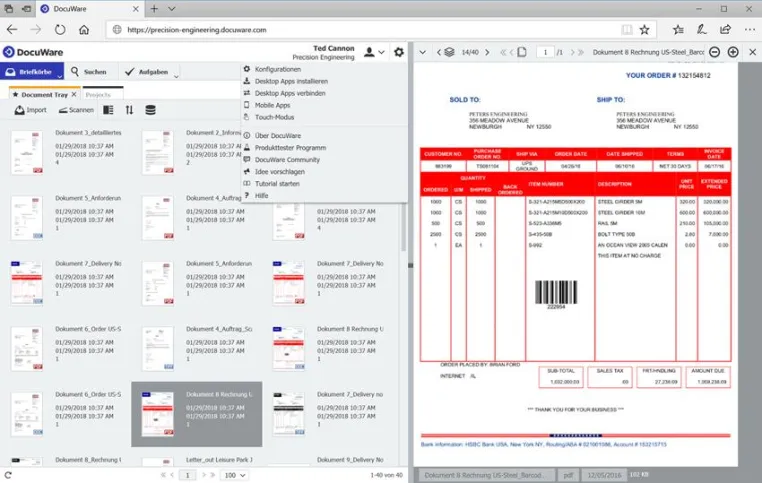Click the Import icon button
The width and height of the screenshot is (762, 483).
(31, 110)
